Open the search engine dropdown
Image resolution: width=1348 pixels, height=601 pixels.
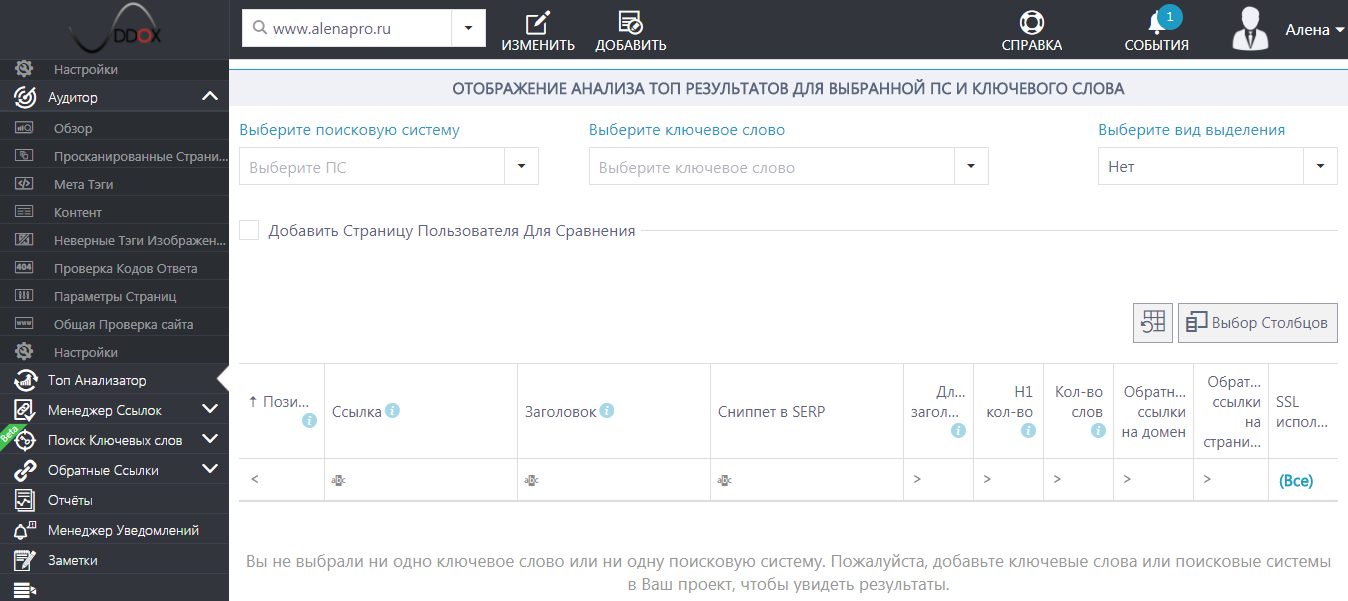(x=521, y=167)
